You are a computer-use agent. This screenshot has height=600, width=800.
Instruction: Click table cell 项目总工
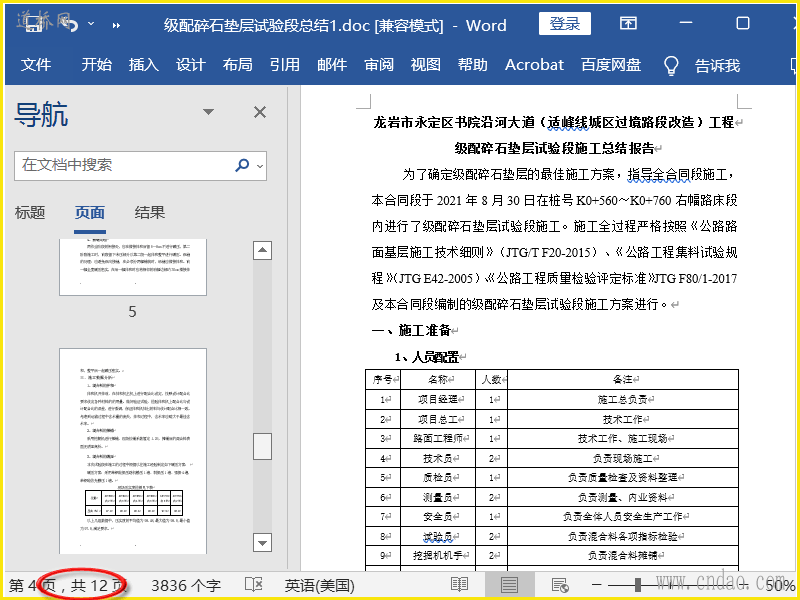tap(438, 419)
